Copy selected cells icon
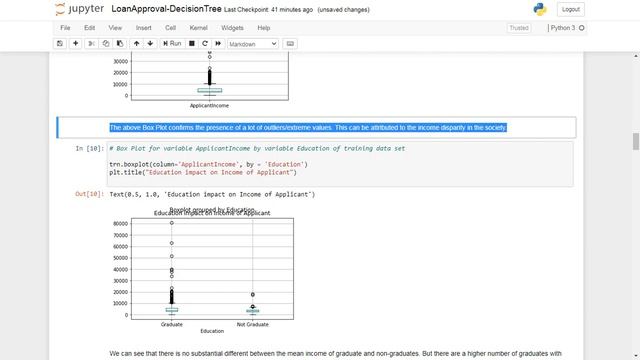Screen dimensions: 640x360 tap(106, 43)
